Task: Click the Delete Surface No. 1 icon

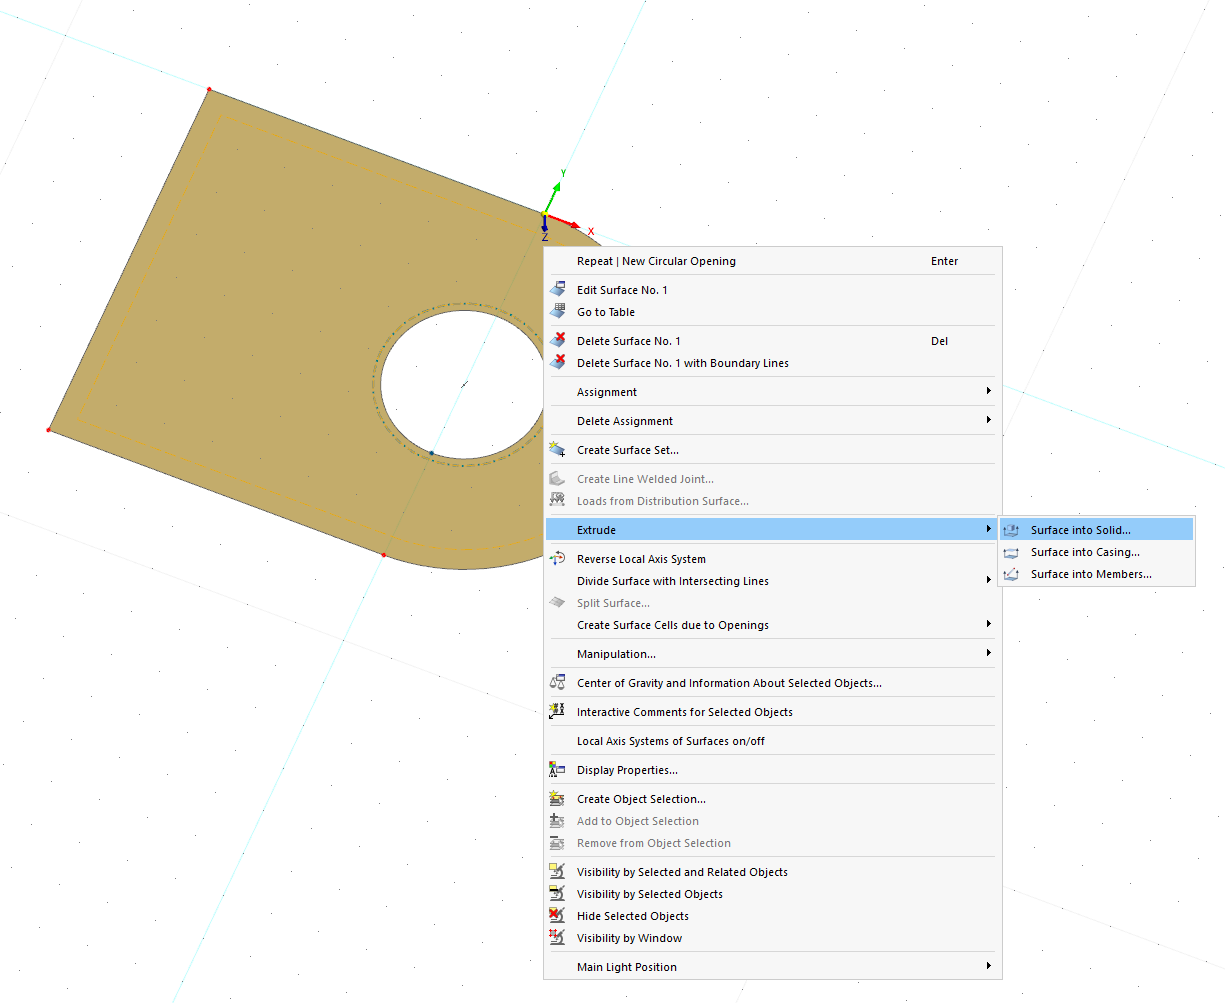Action: click(558, 340)
